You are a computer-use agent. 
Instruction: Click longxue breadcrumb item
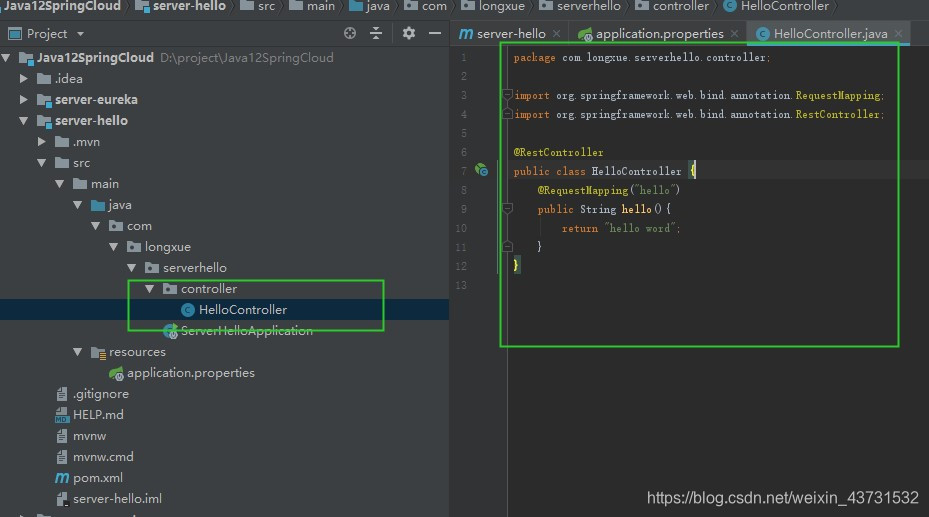pos(493,7)
